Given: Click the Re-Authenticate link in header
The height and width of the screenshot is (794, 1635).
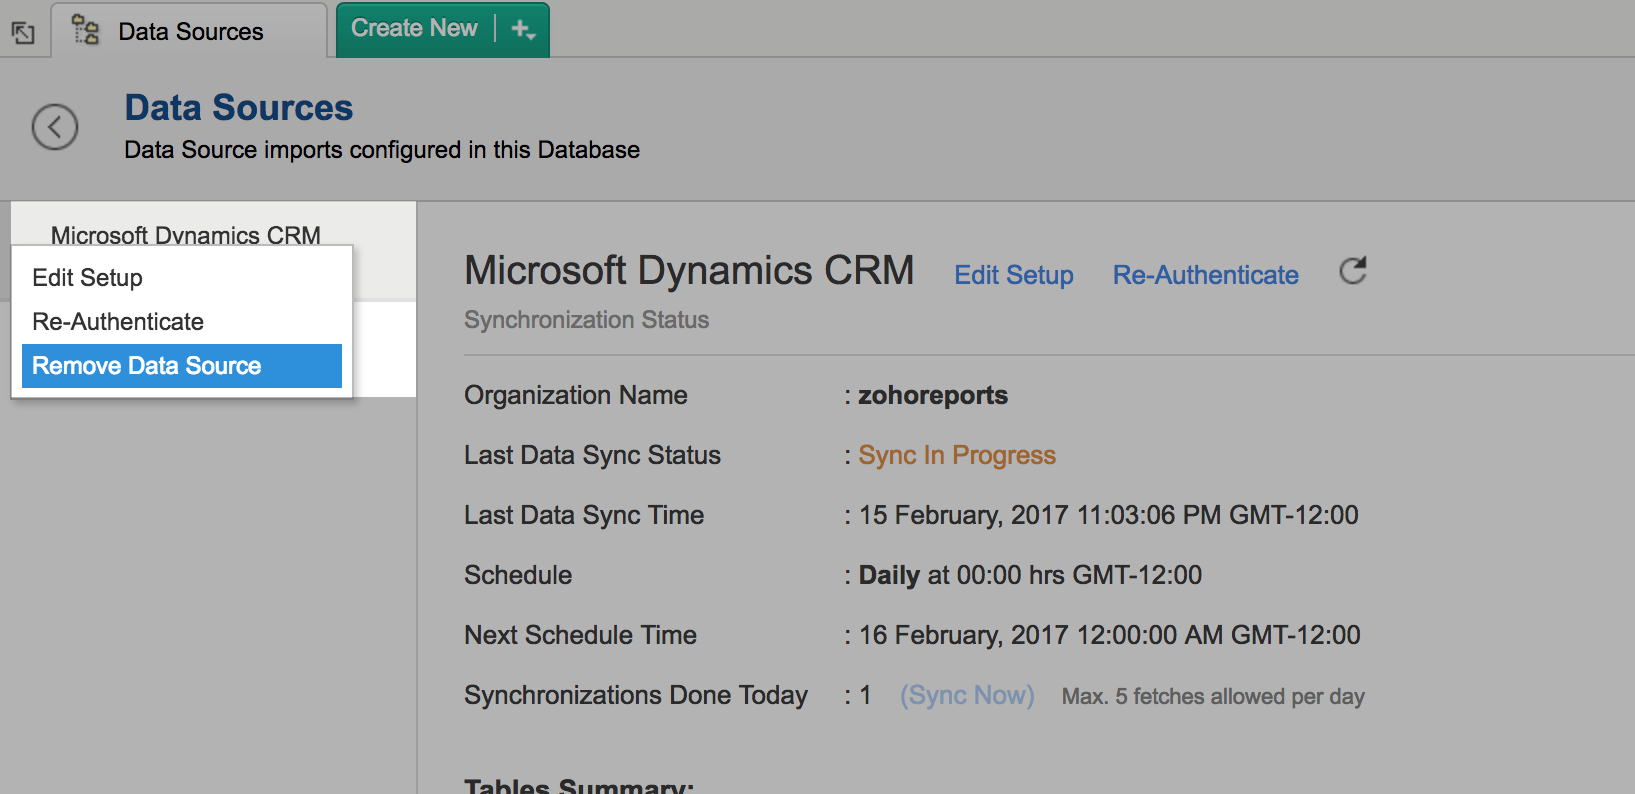Looking at the screenshot, I should (1205, 275).
